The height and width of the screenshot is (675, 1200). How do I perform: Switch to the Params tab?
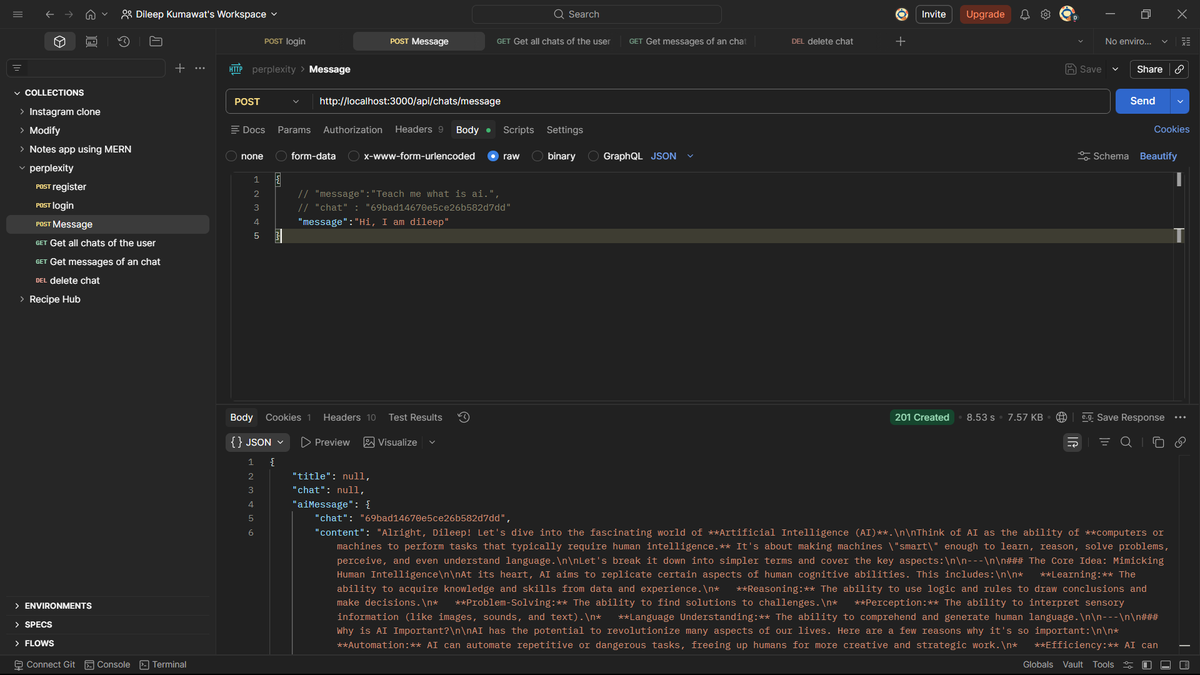294,130
